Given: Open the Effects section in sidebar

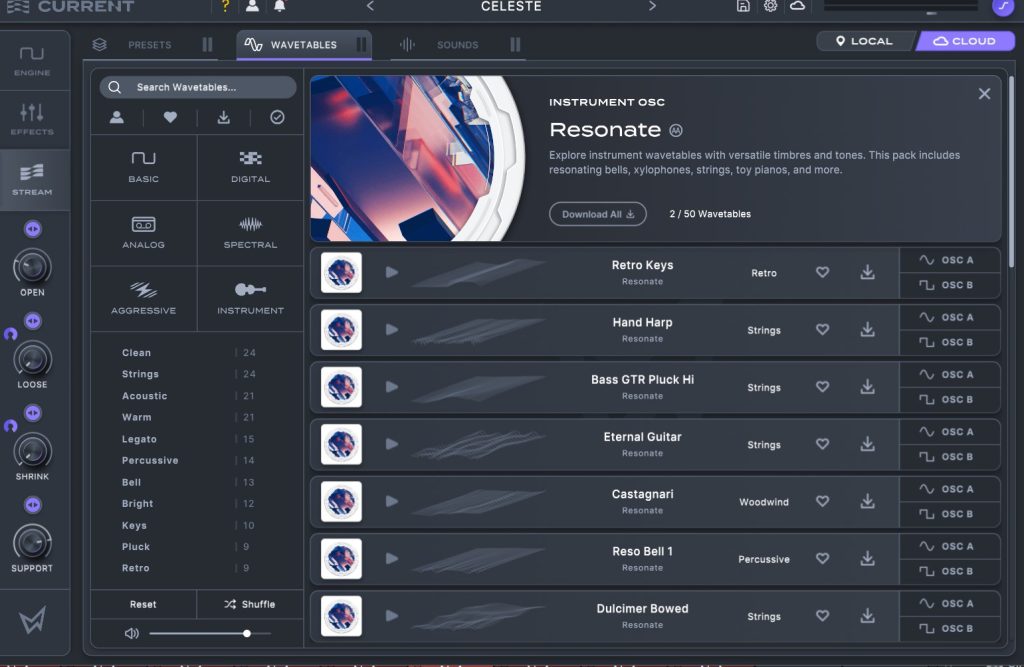Looking at the screenshot, I should [32, 120].
